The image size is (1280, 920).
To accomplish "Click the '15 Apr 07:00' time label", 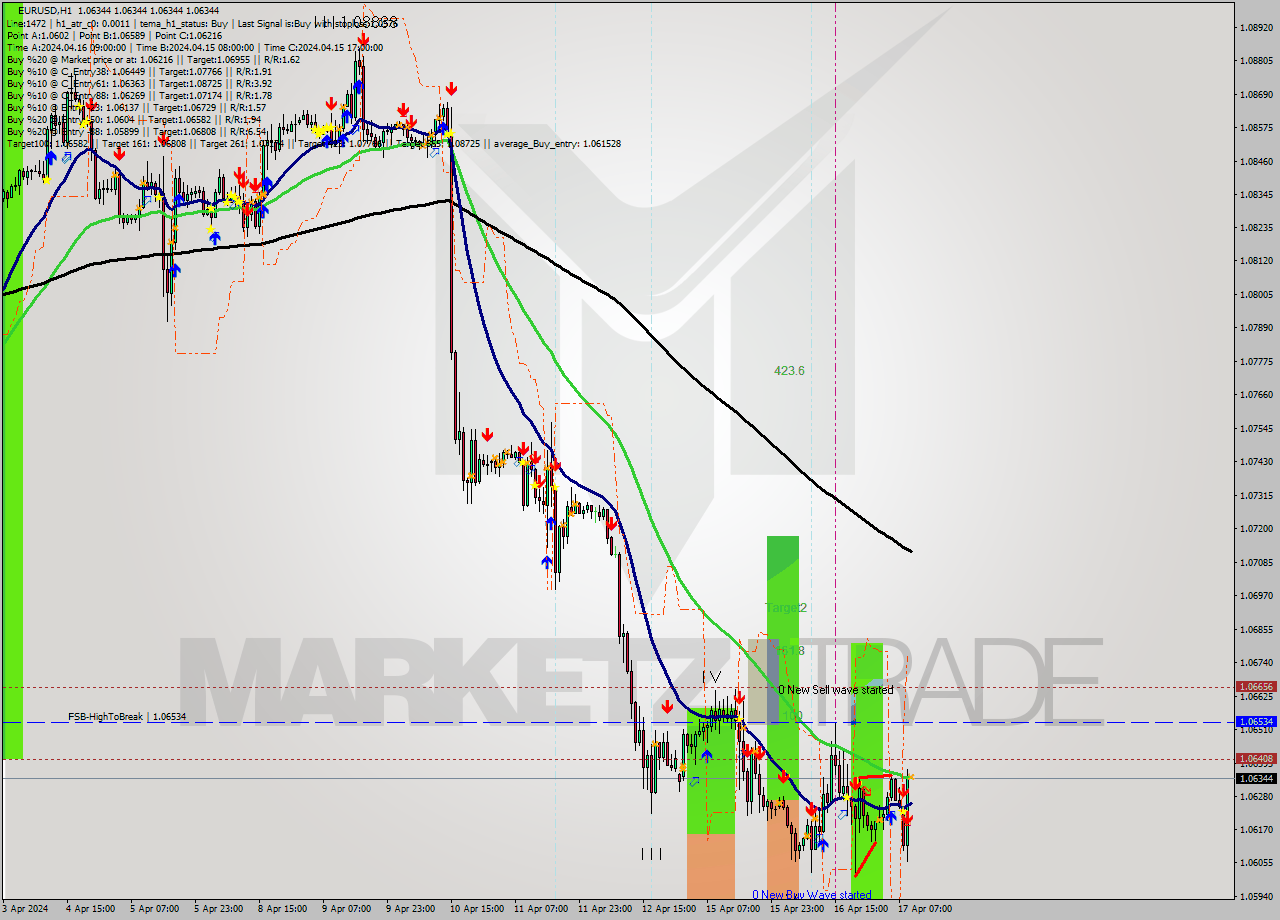I will (x=732, y=909).
